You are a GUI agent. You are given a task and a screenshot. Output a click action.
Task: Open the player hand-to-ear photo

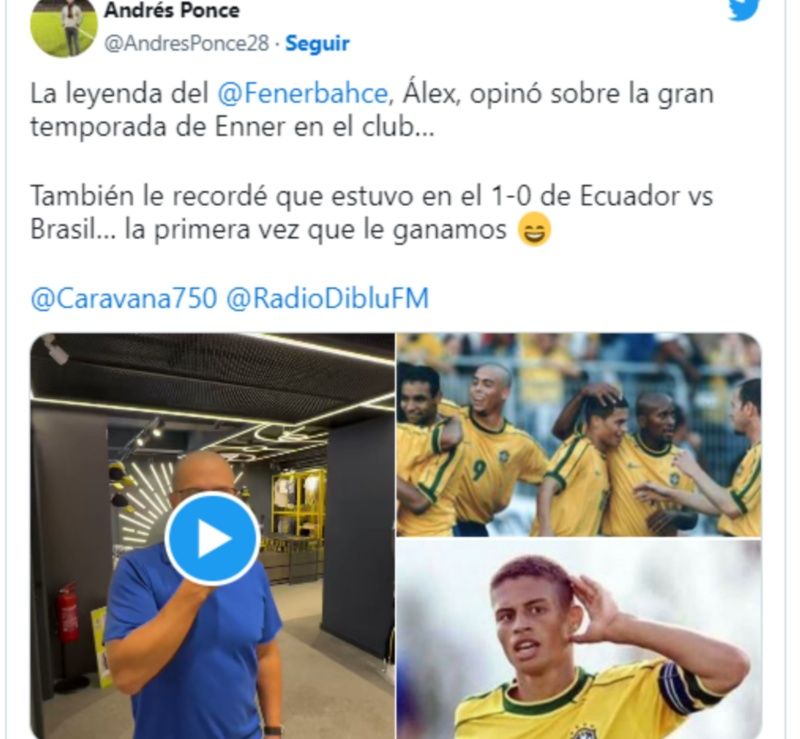coord(579,640)
